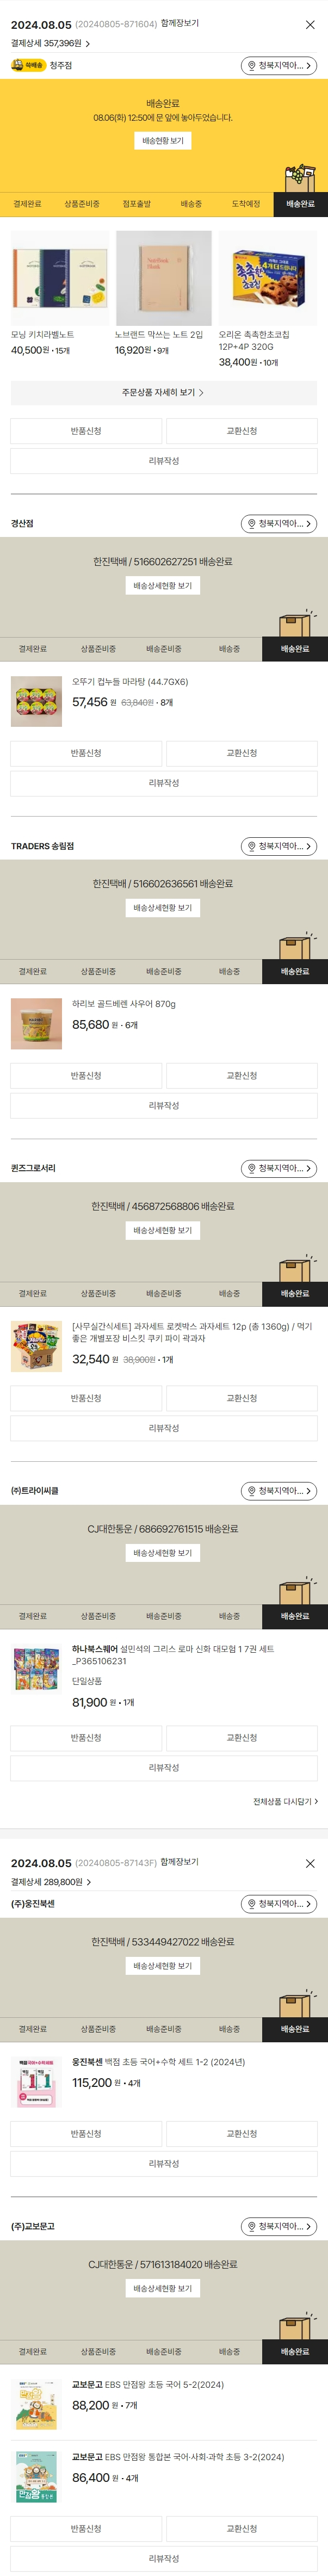Viewport: 328px width, 2576px height.
Task: Open the 웅진북센 백점 초등 book thumbnail
Action: (37, 2081)
